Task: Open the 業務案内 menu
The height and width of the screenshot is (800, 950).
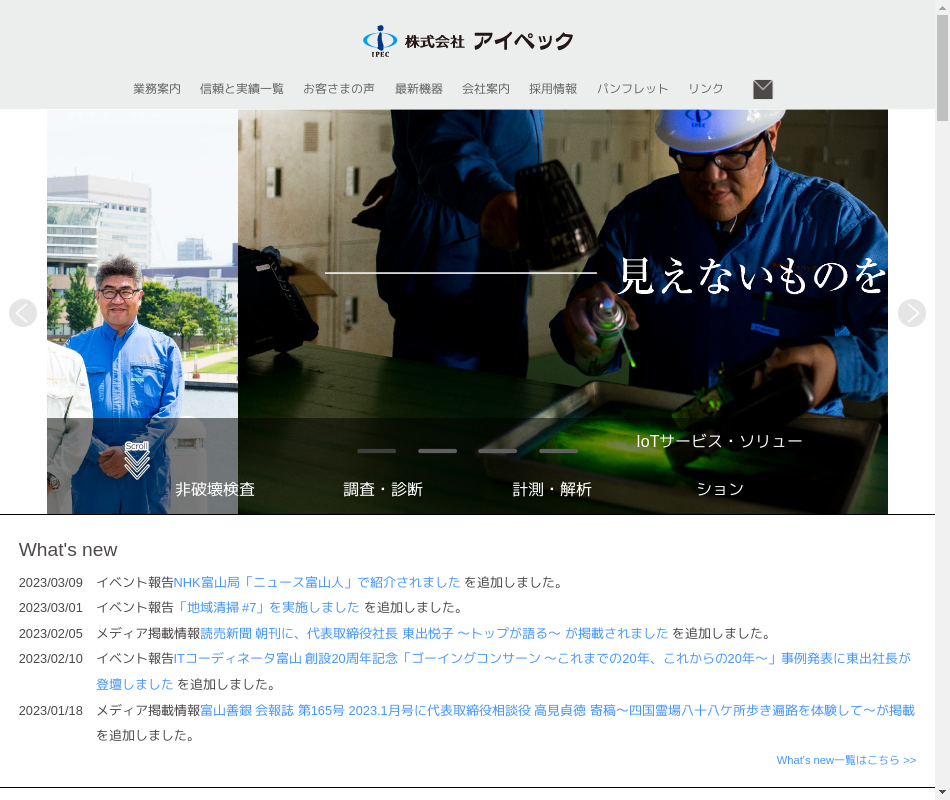Action: click(157, 89)
